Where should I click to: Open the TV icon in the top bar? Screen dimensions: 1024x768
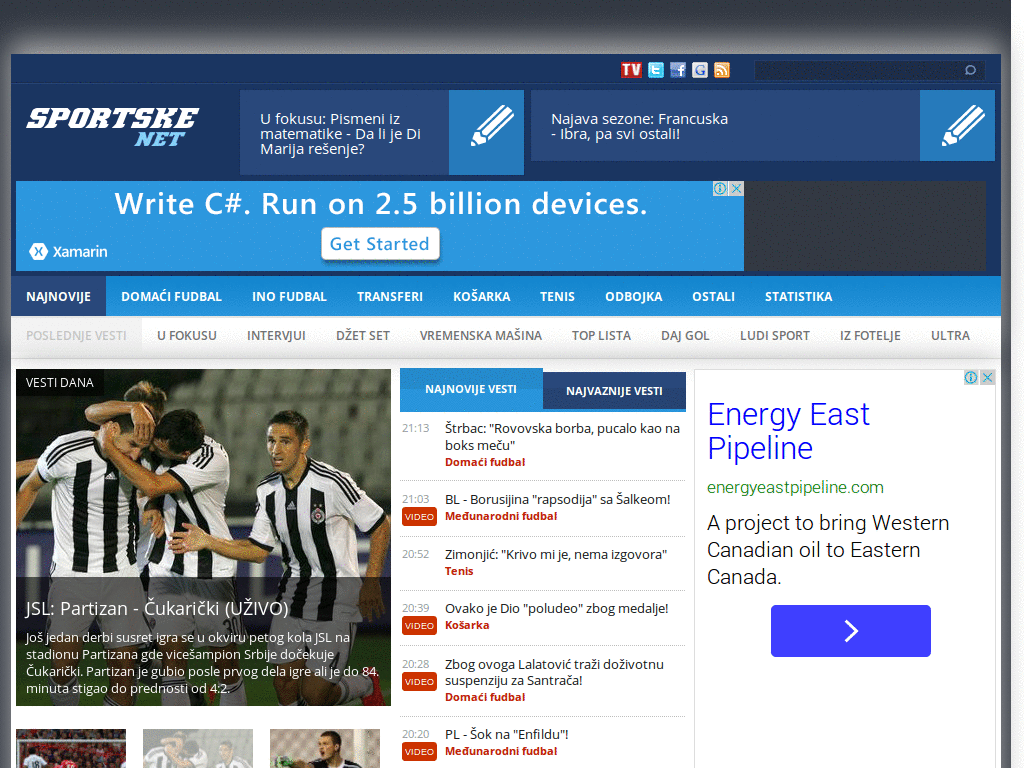coord(631,70)
